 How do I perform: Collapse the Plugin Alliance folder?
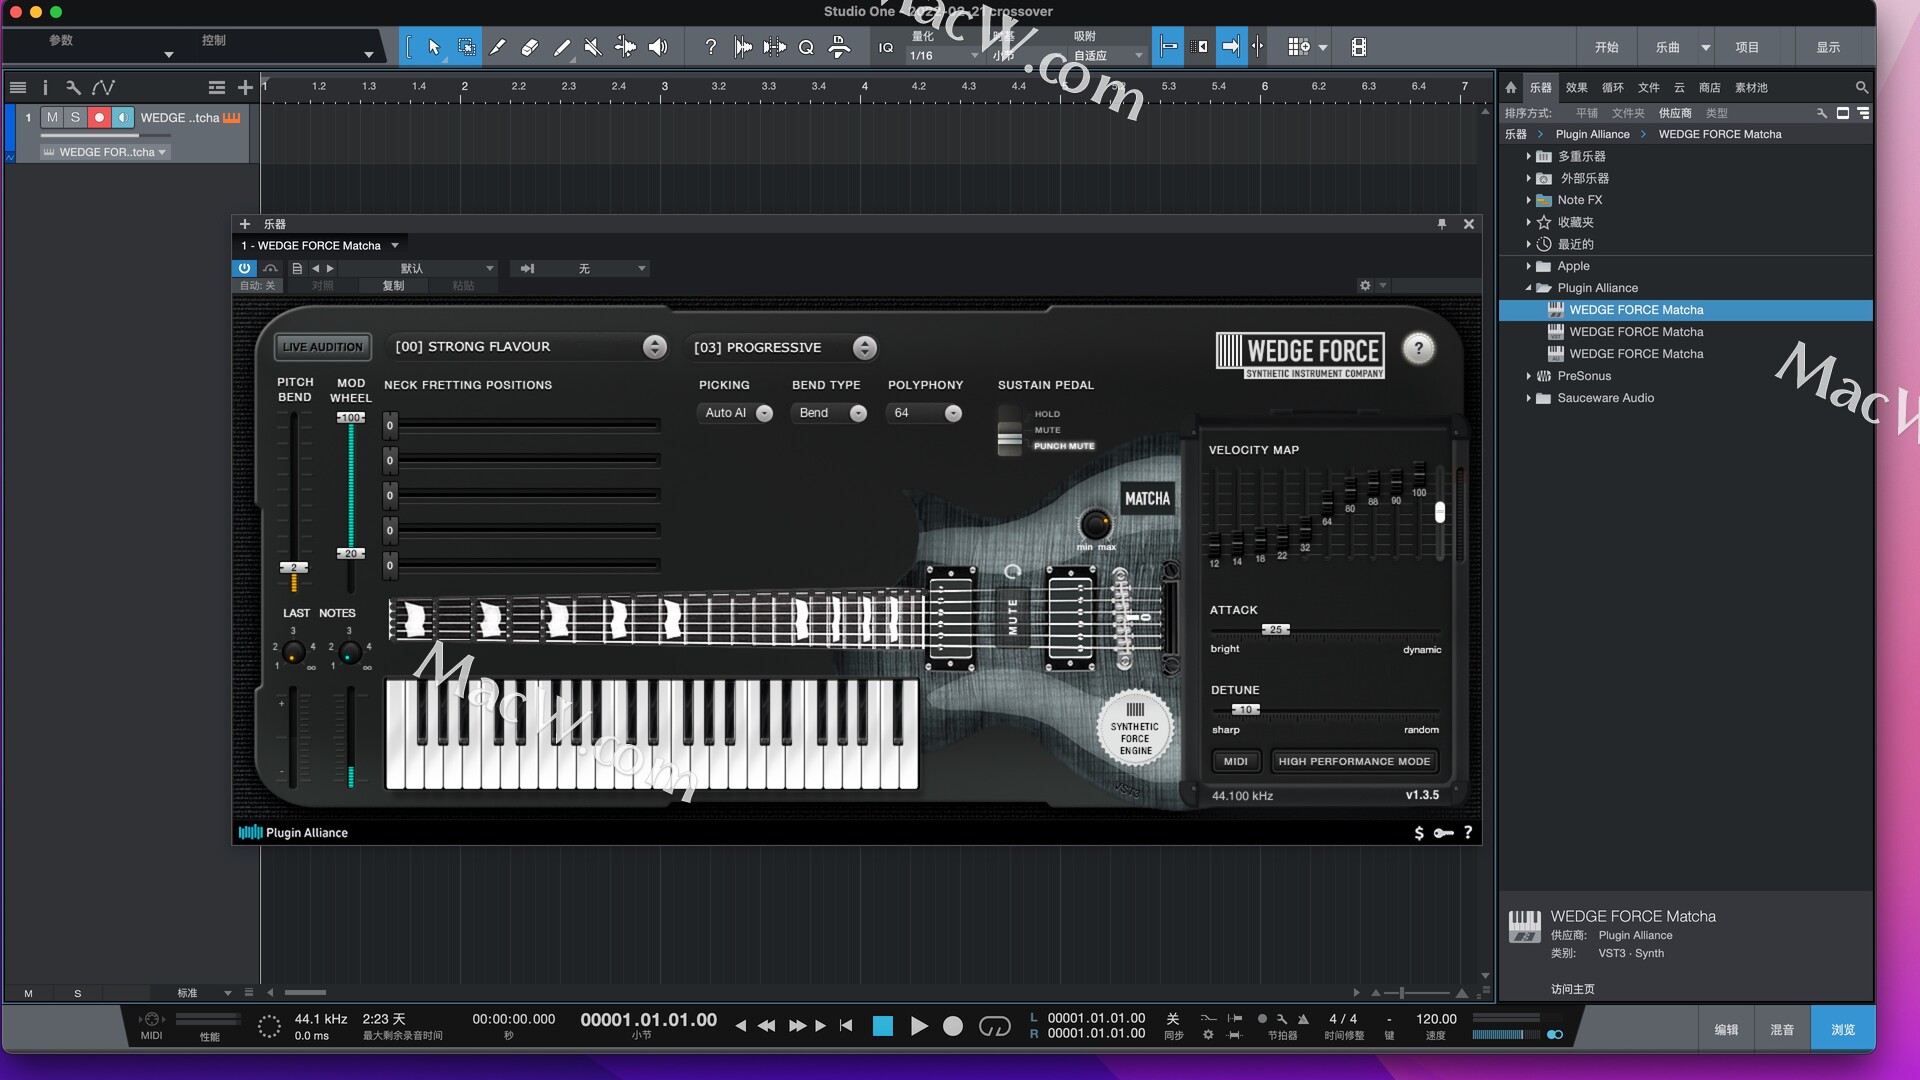(x=1528, y=288)
